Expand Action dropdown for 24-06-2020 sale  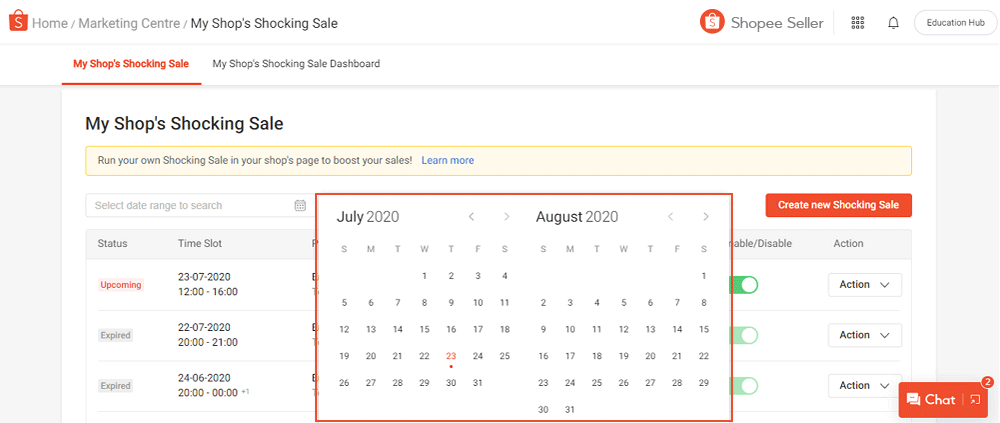[x=864, y=385]
